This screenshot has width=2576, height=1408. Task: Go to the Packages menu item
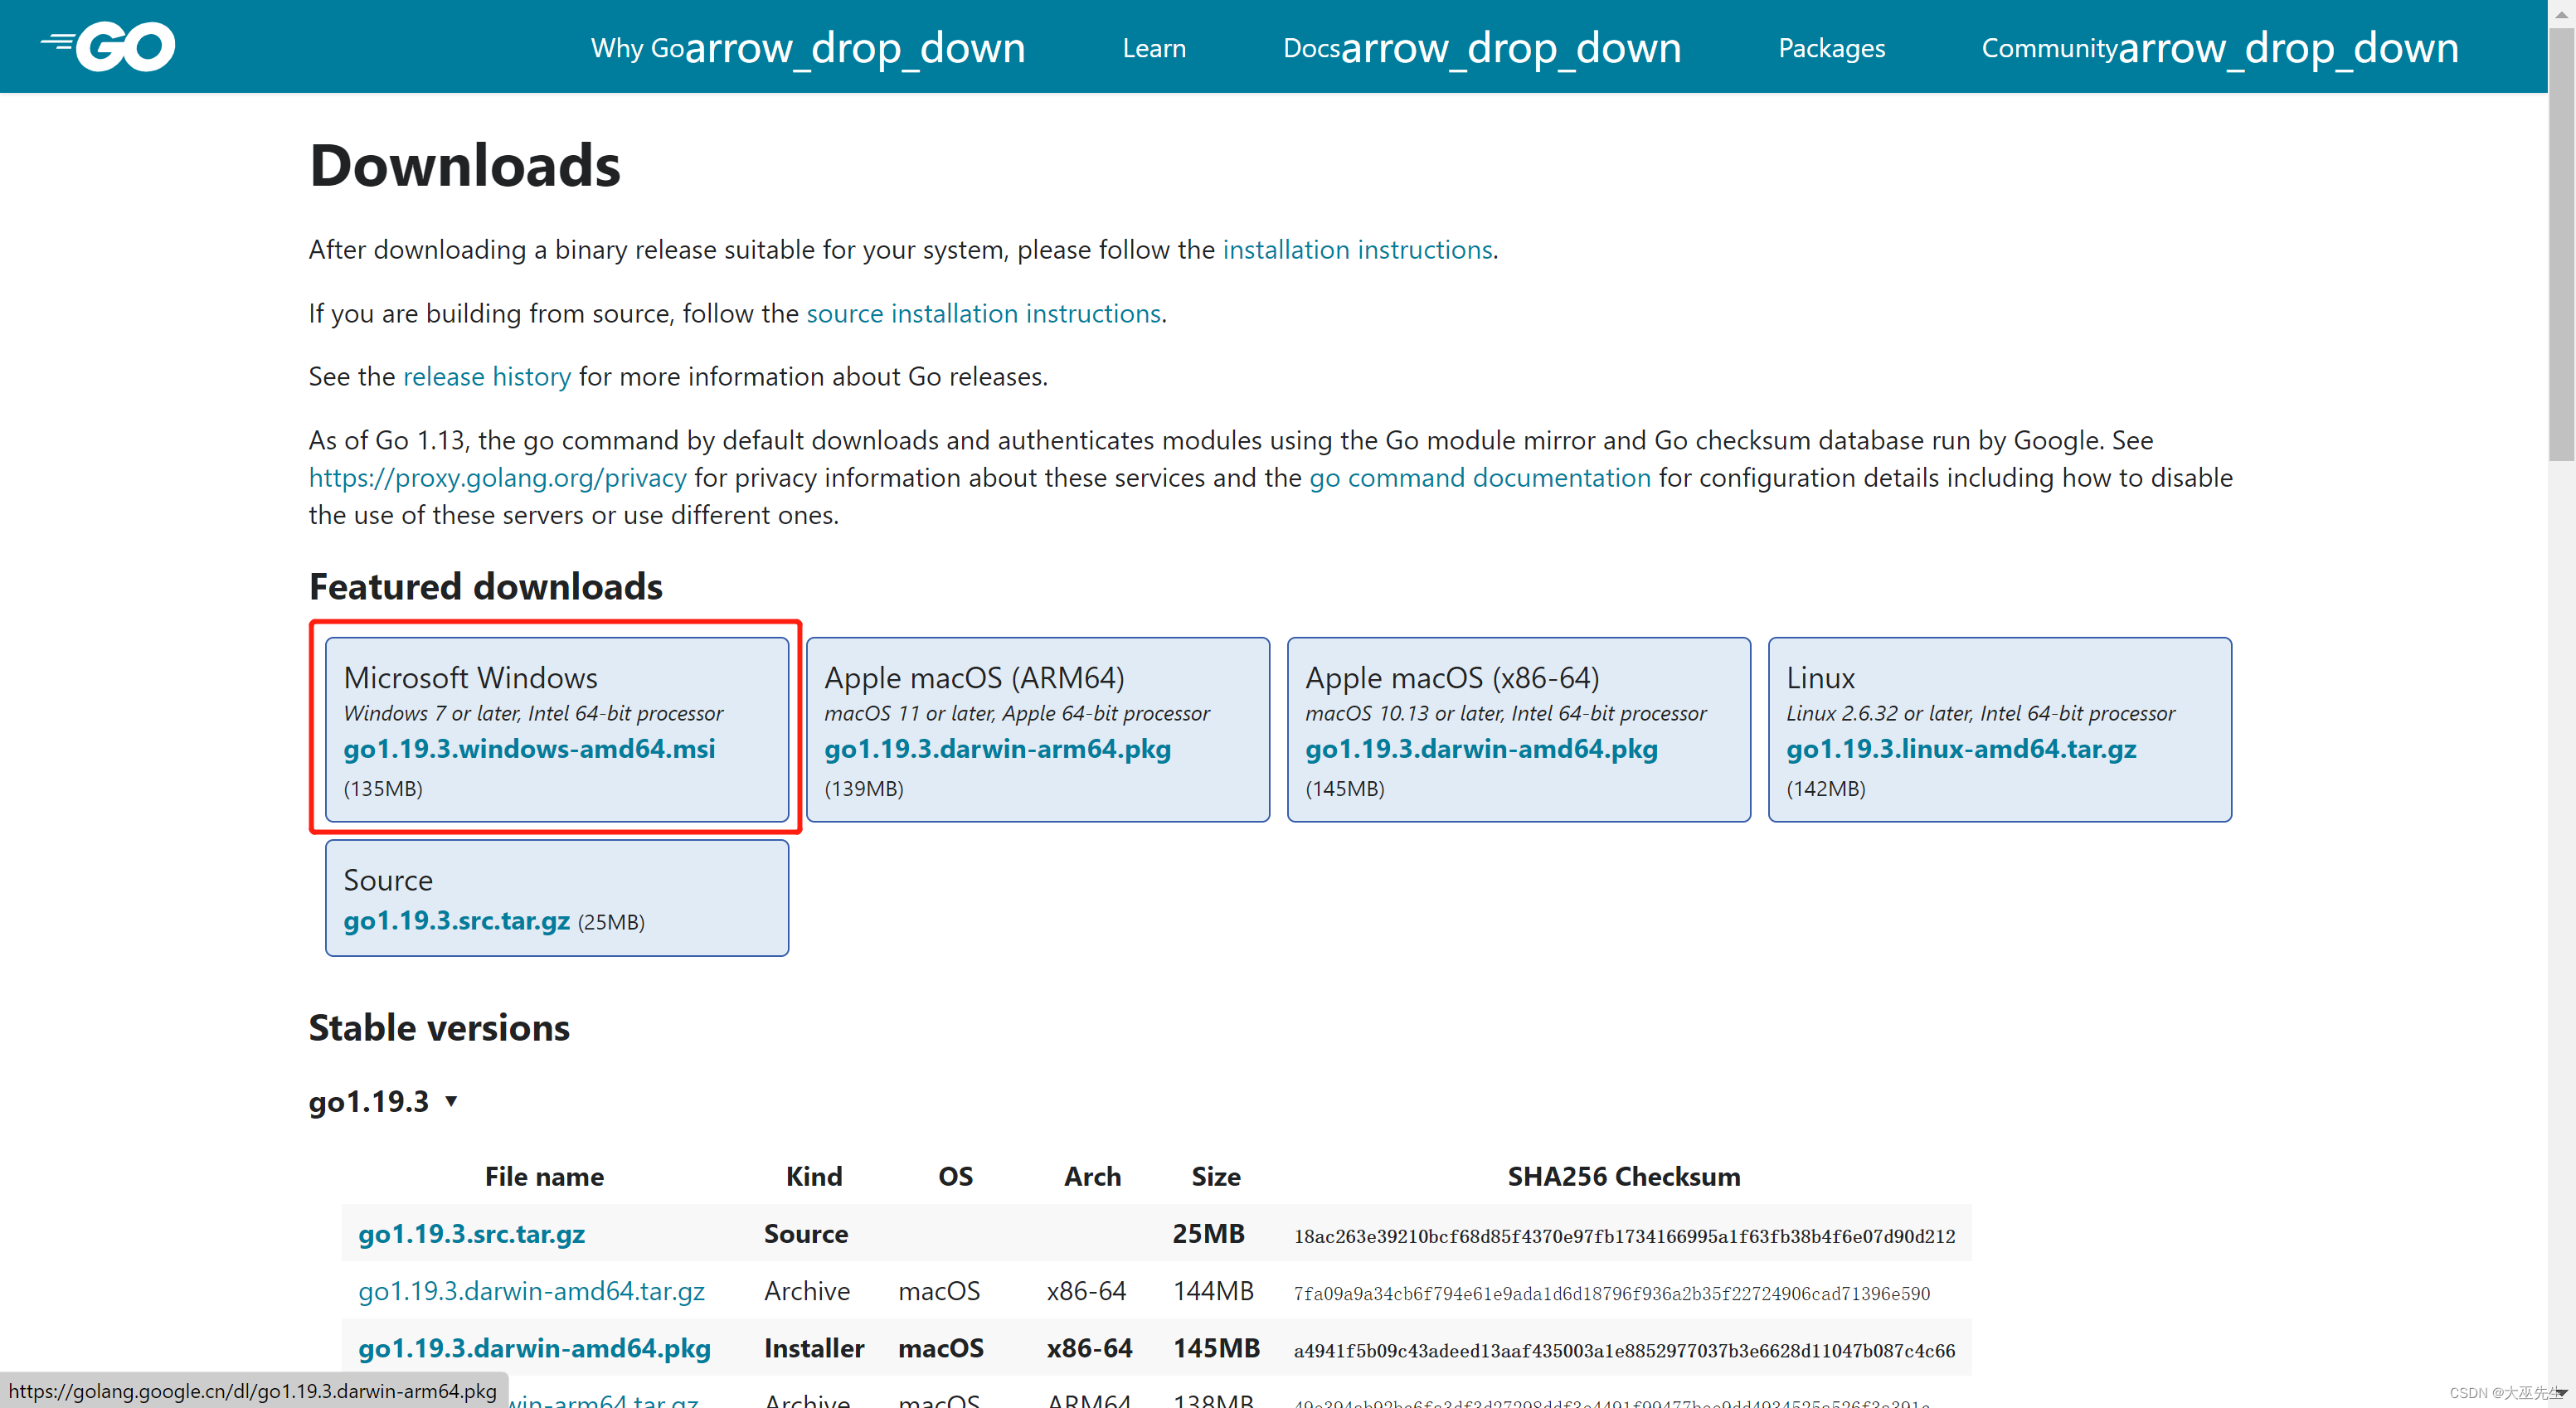(x=1831, y=48)
